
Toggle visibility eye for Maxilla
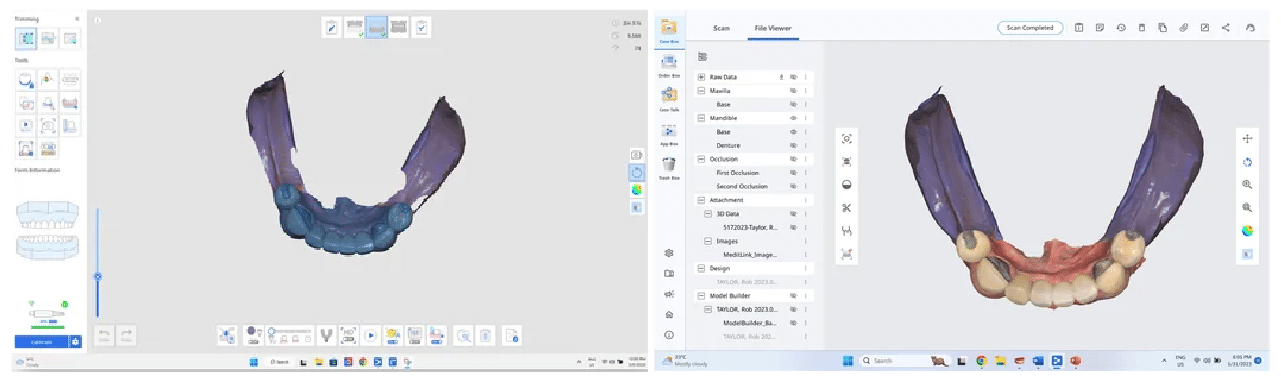(x=794, y=91)
